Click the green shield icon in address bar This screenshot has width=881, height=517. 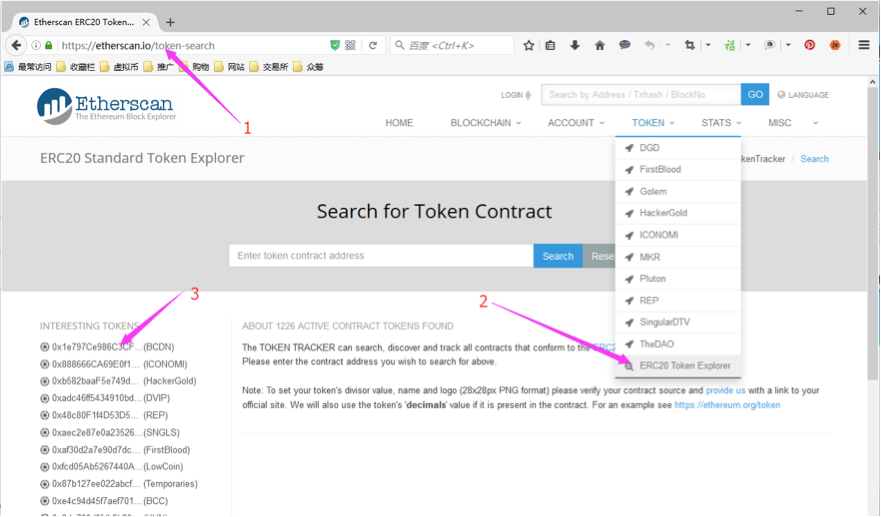[335, 46]
